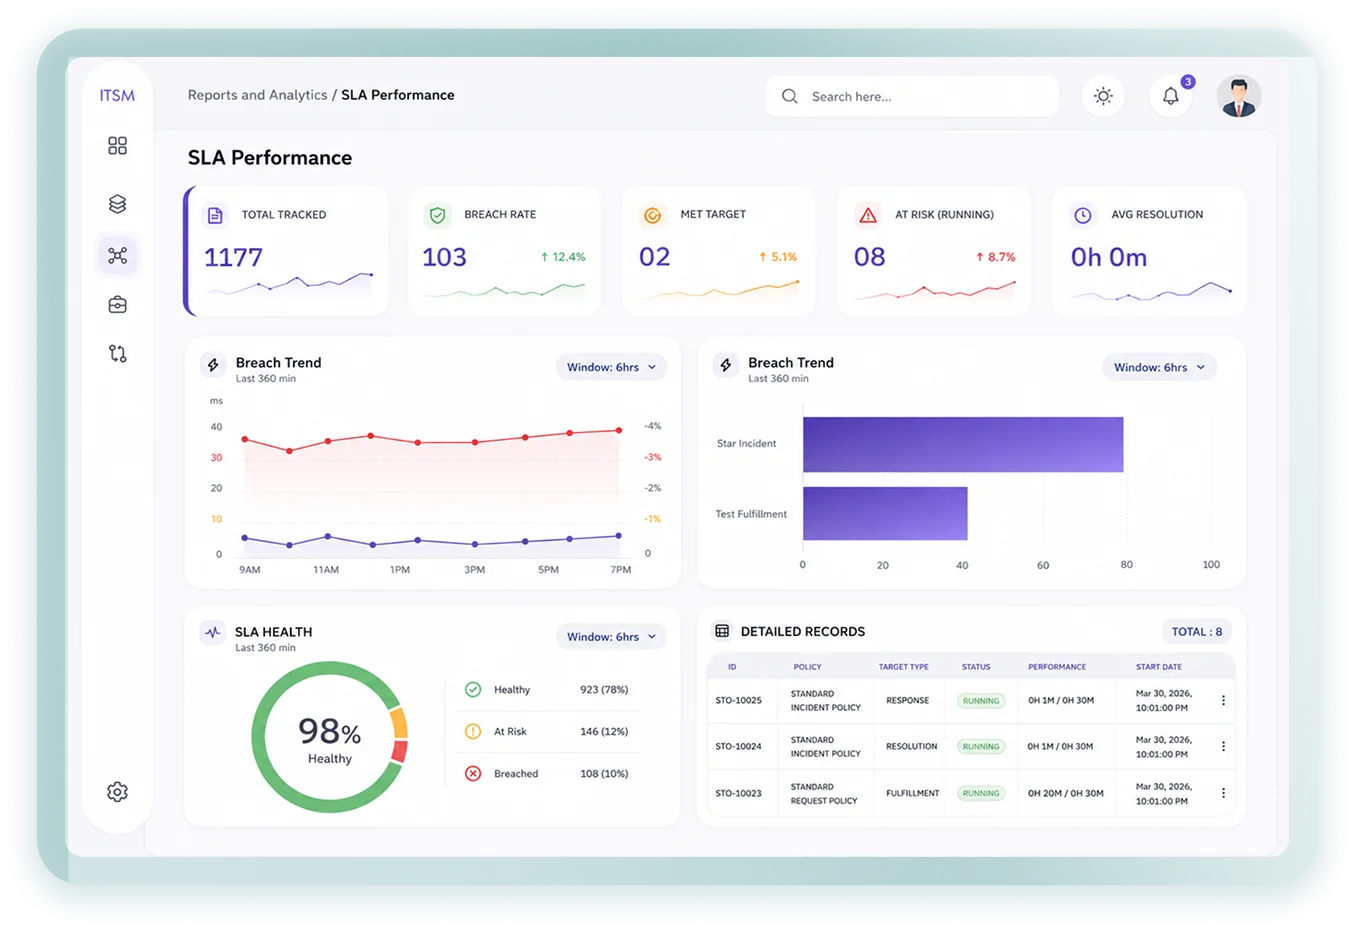1355x931 pixels.
Task: Open Window dropdown on bar Breach Trend chart
Action: [1160, 367]
